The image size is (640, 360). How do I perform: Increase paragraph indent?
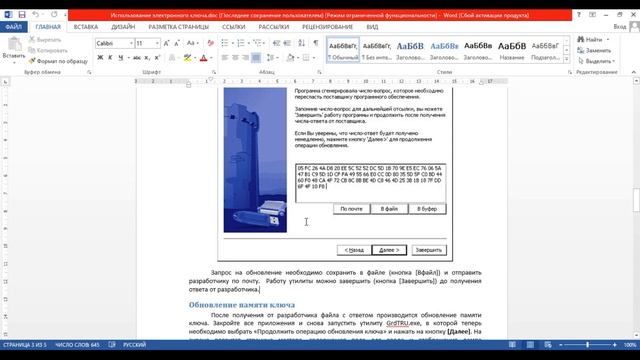click(x=287, y=43)
